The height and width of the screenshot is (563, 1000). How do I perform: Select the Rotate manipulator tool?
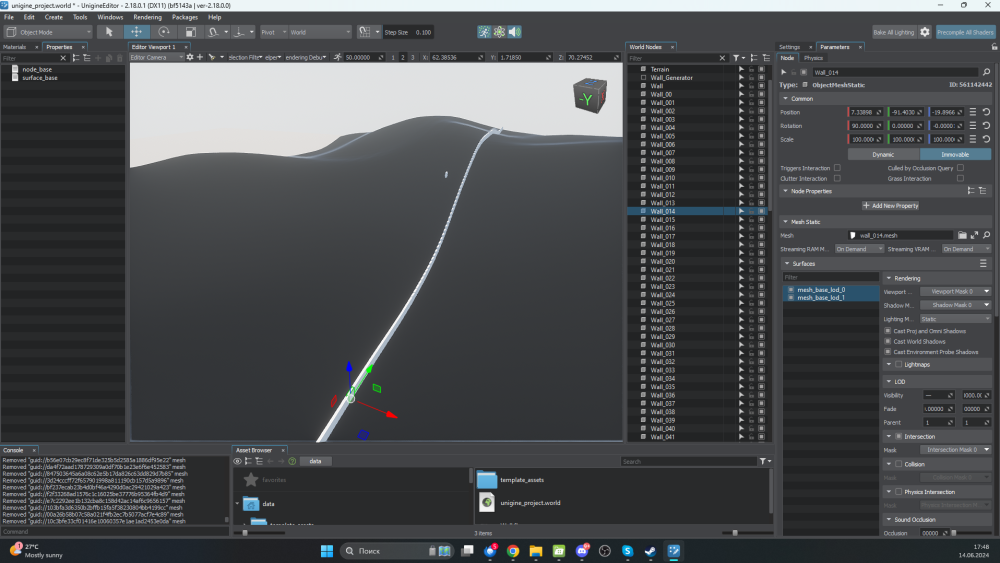[x=164, y=32]
